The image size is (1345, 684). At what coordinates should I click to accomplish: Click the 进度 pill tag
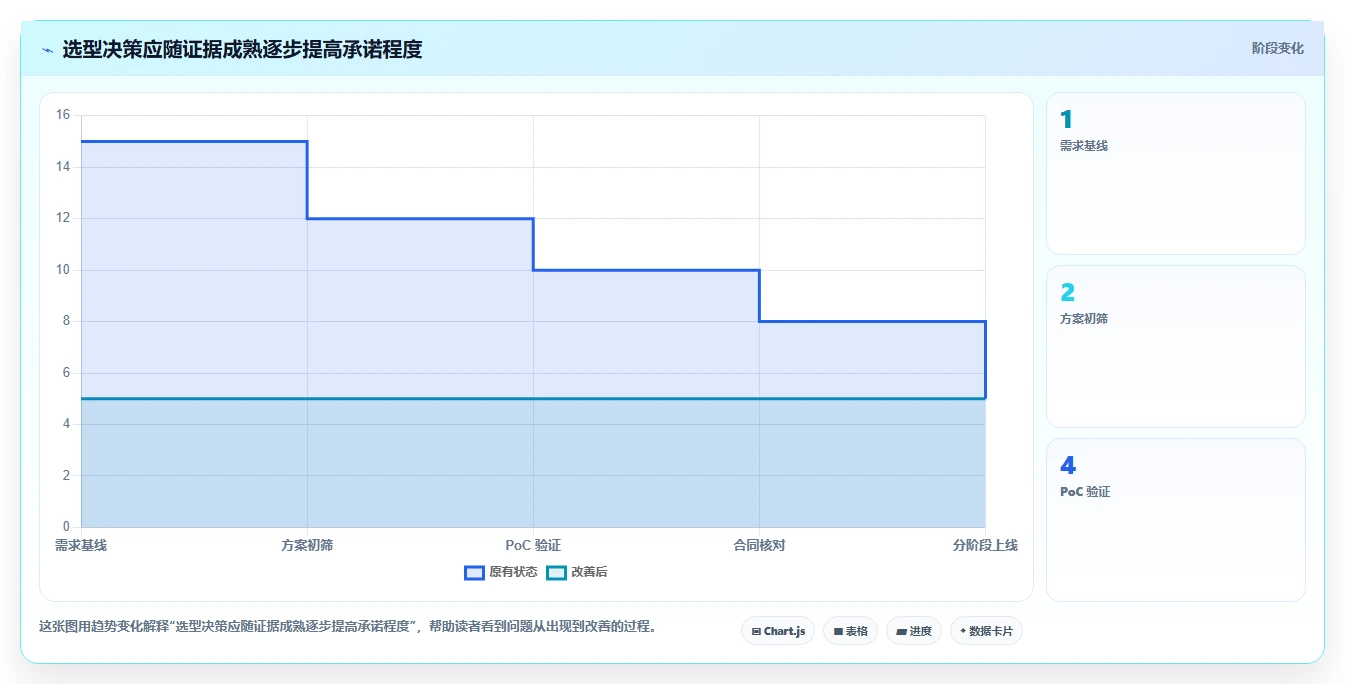pyautogui.click(x=914, y=631)
